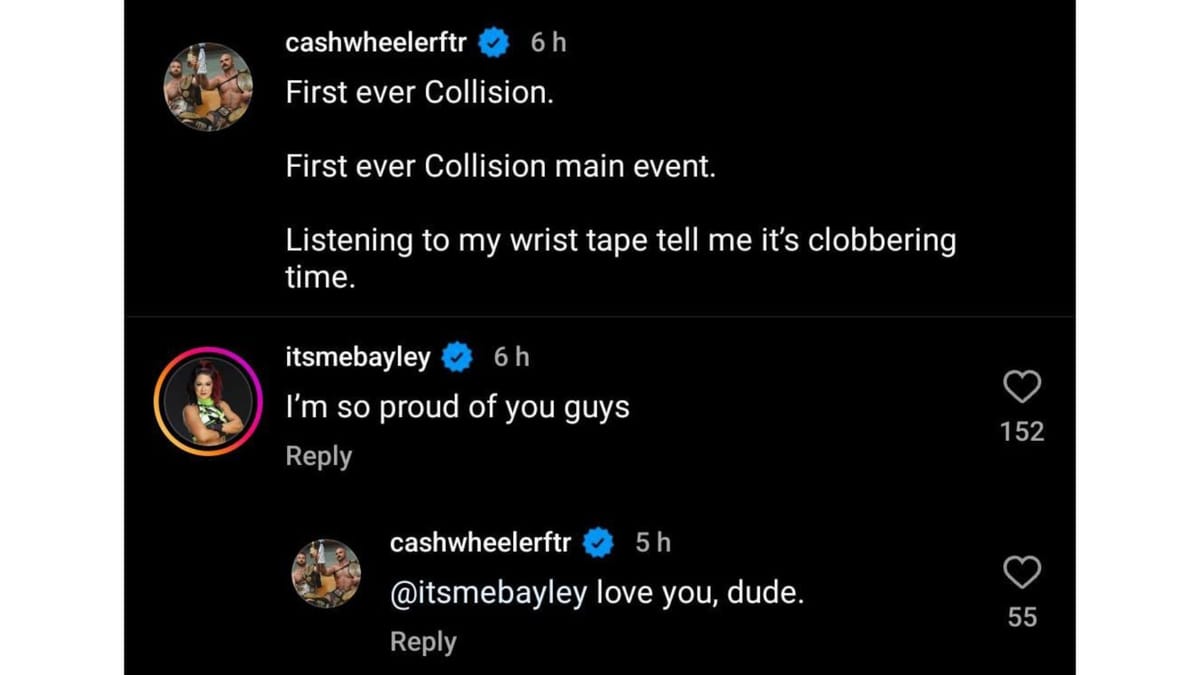The image size is (1200, 675).
Task: Like cashwheelerftr's reply with the heart icon
Action: (1021, 573)
